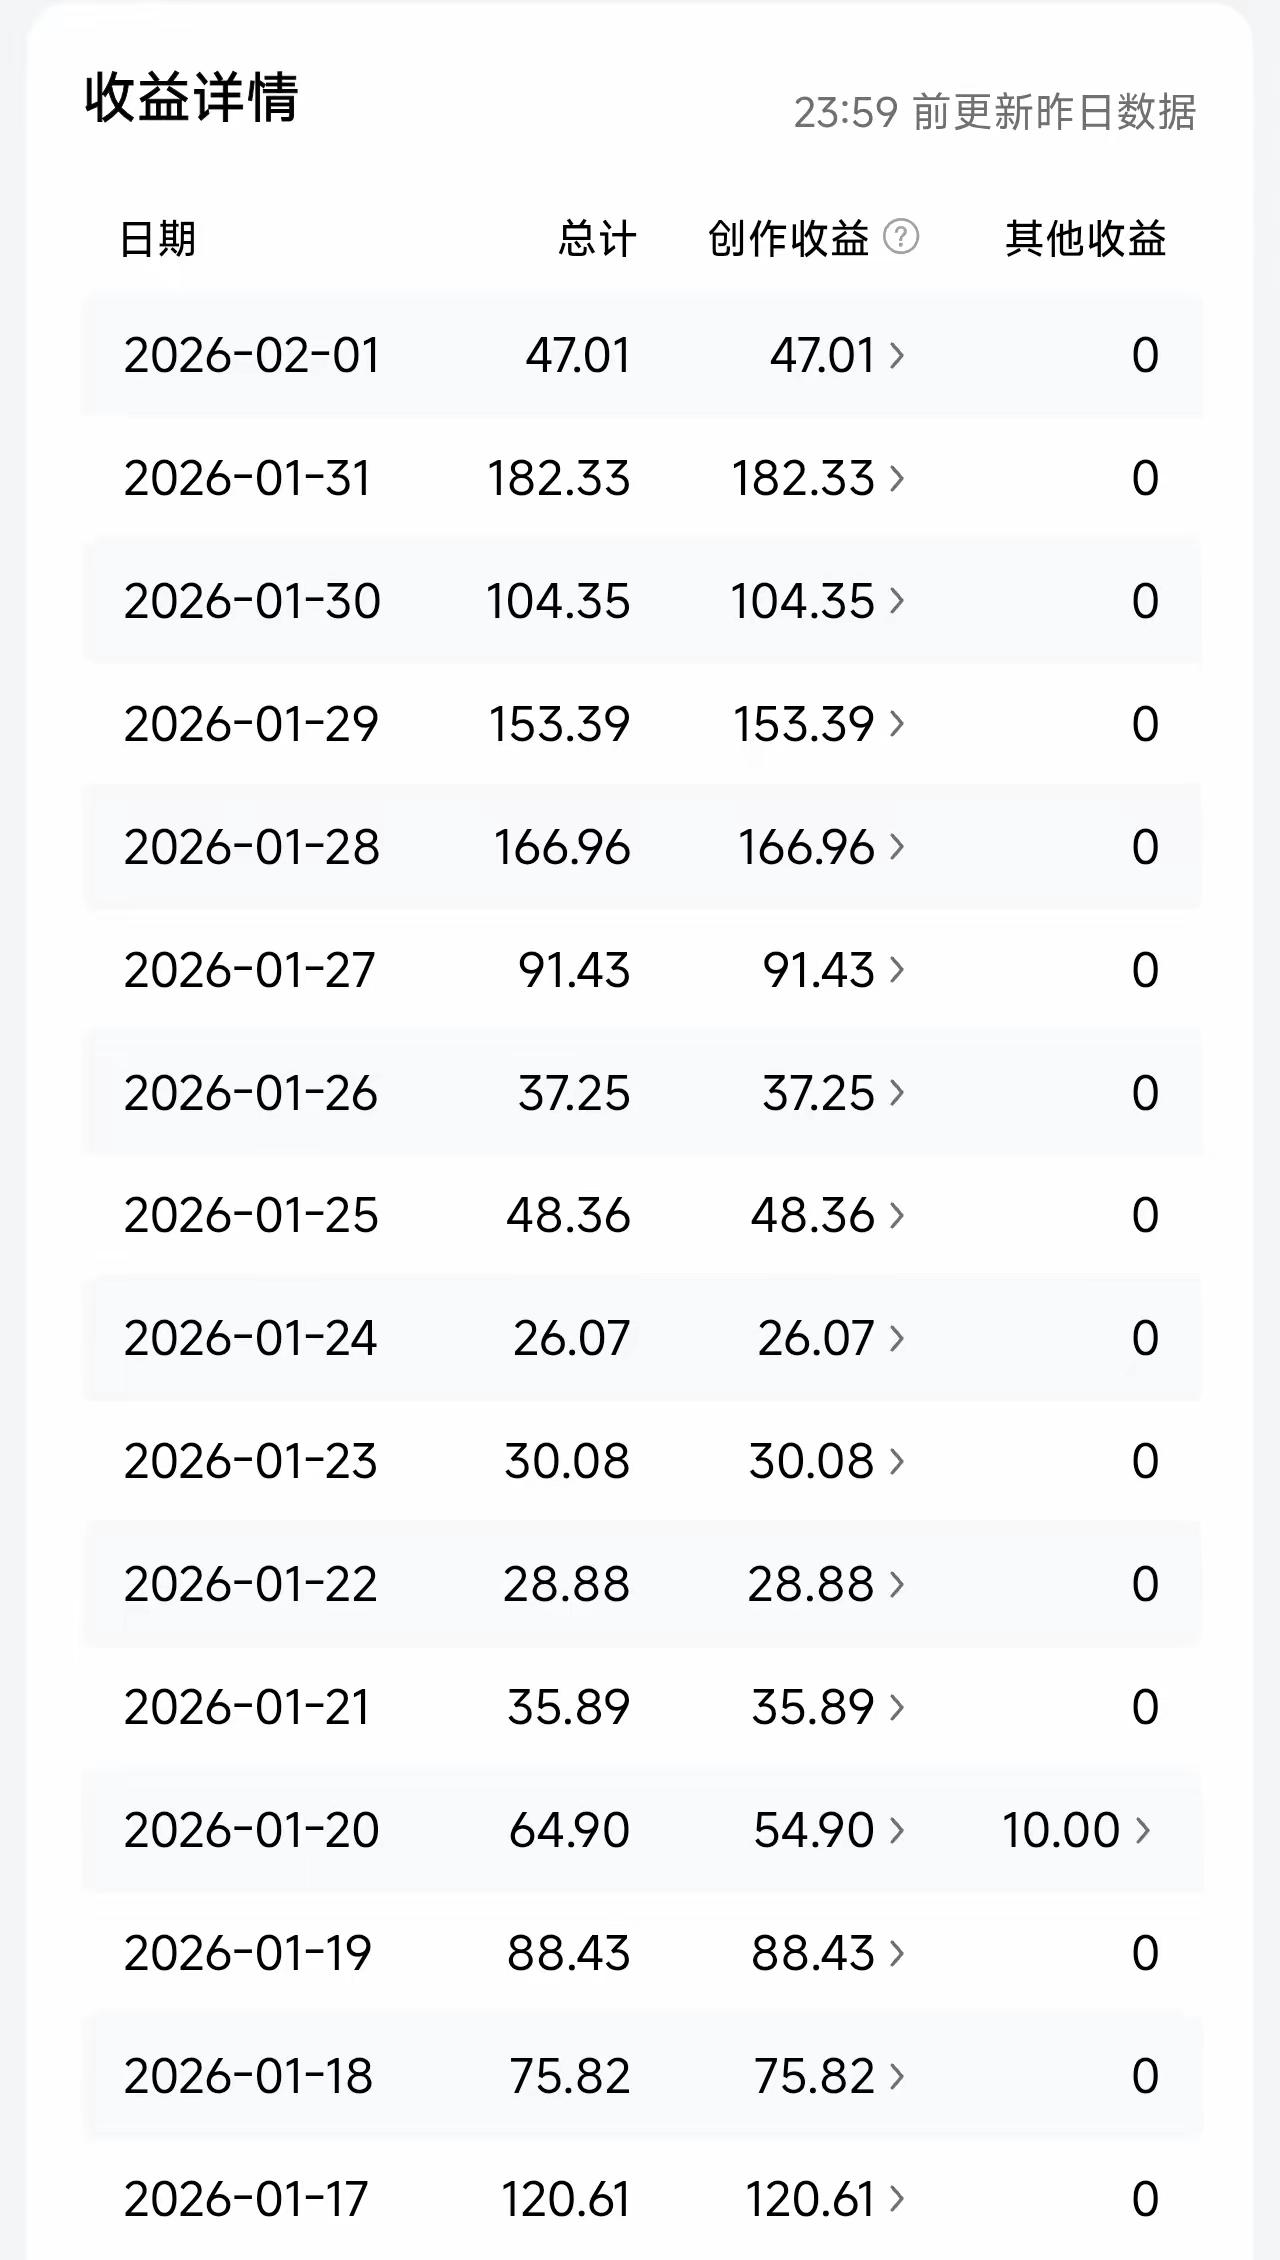Open 创作收益 details for 2026-01-23
This screenshot has height=2260, width=1280.
[897, 1461]
